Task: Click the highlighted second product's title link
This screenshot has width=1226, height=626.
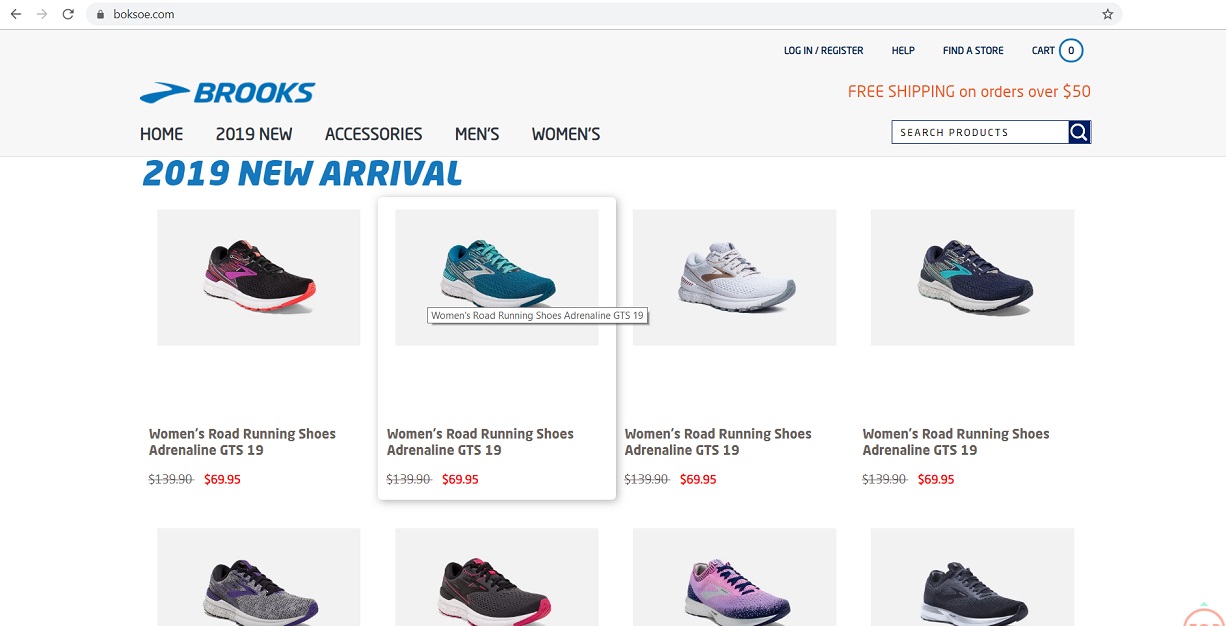Action: (480, 442)
